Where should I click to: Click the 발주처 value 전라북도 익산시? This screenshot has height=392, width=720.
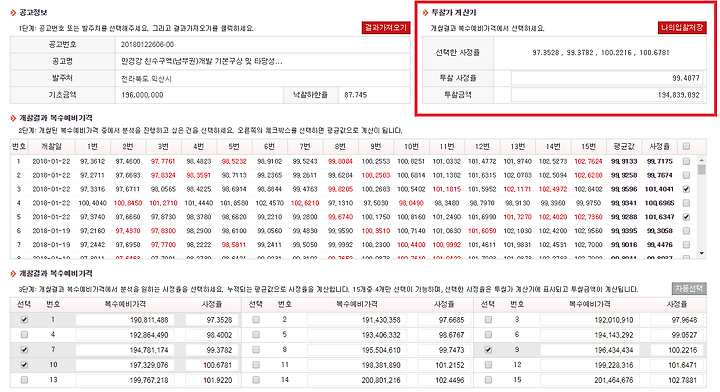coord(146,78)
